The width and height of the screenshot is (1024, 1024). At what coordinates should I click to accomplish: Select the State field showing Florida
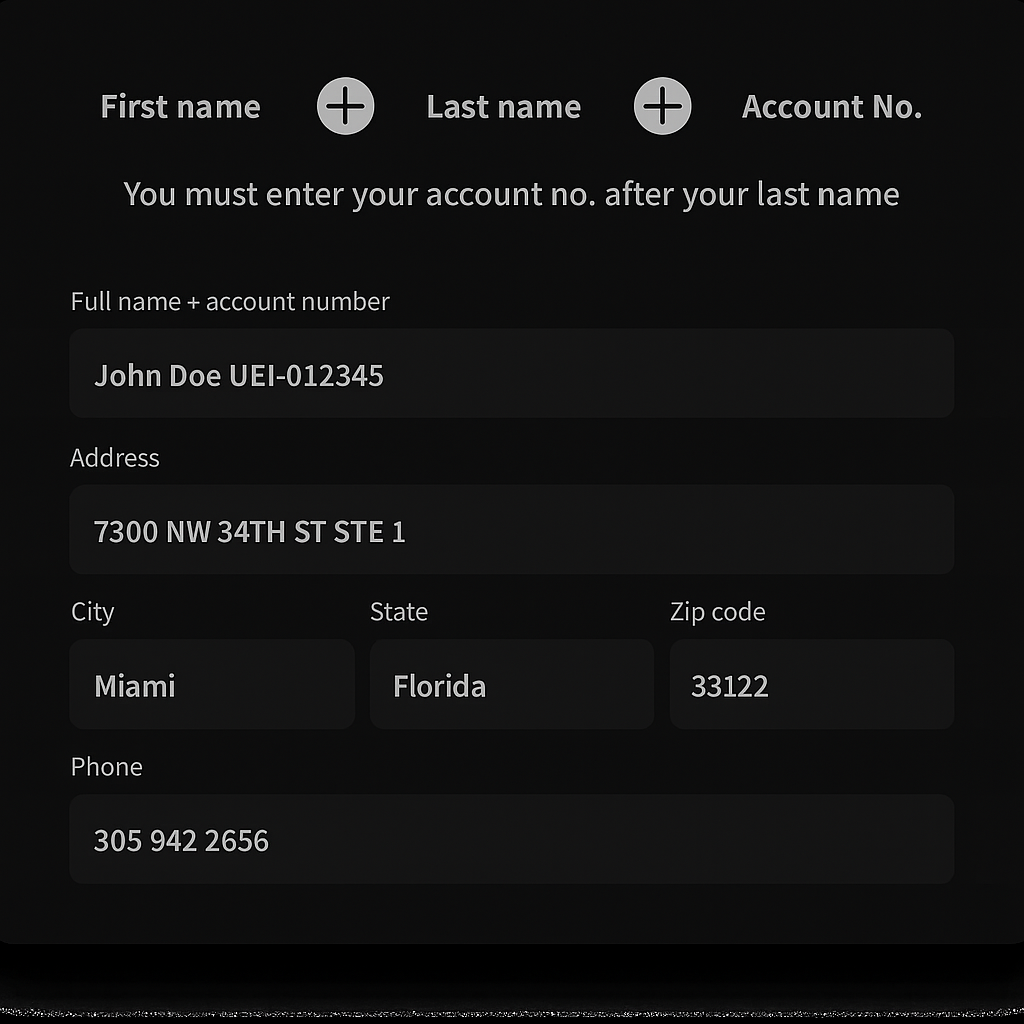[x=511, y=685]
